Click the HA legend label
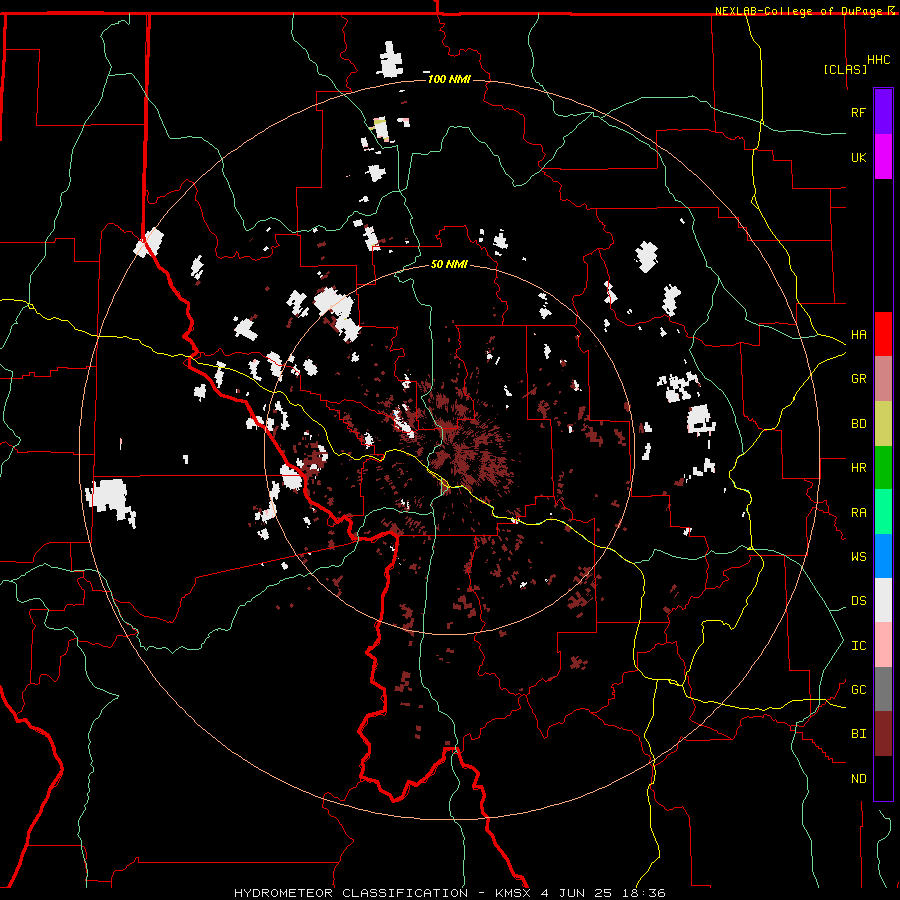The height and width of the screenshot is (900, 900). pyautogui.click(x=858, y=335)
